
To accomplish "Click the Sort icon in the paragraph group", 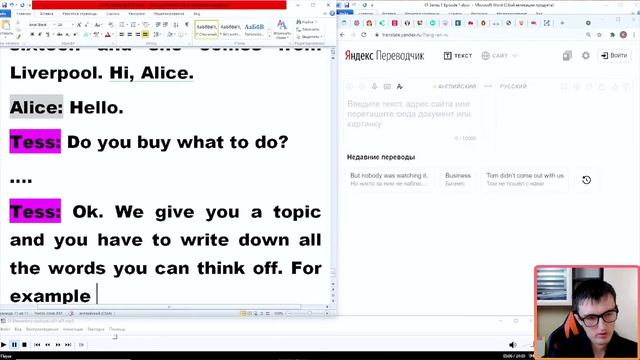I will point(176,25).
